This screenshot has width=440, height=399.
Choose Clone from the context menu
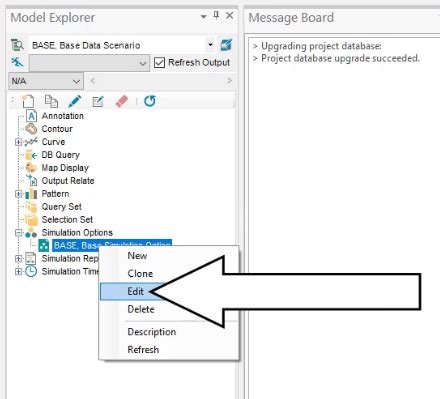pos(140,274)
